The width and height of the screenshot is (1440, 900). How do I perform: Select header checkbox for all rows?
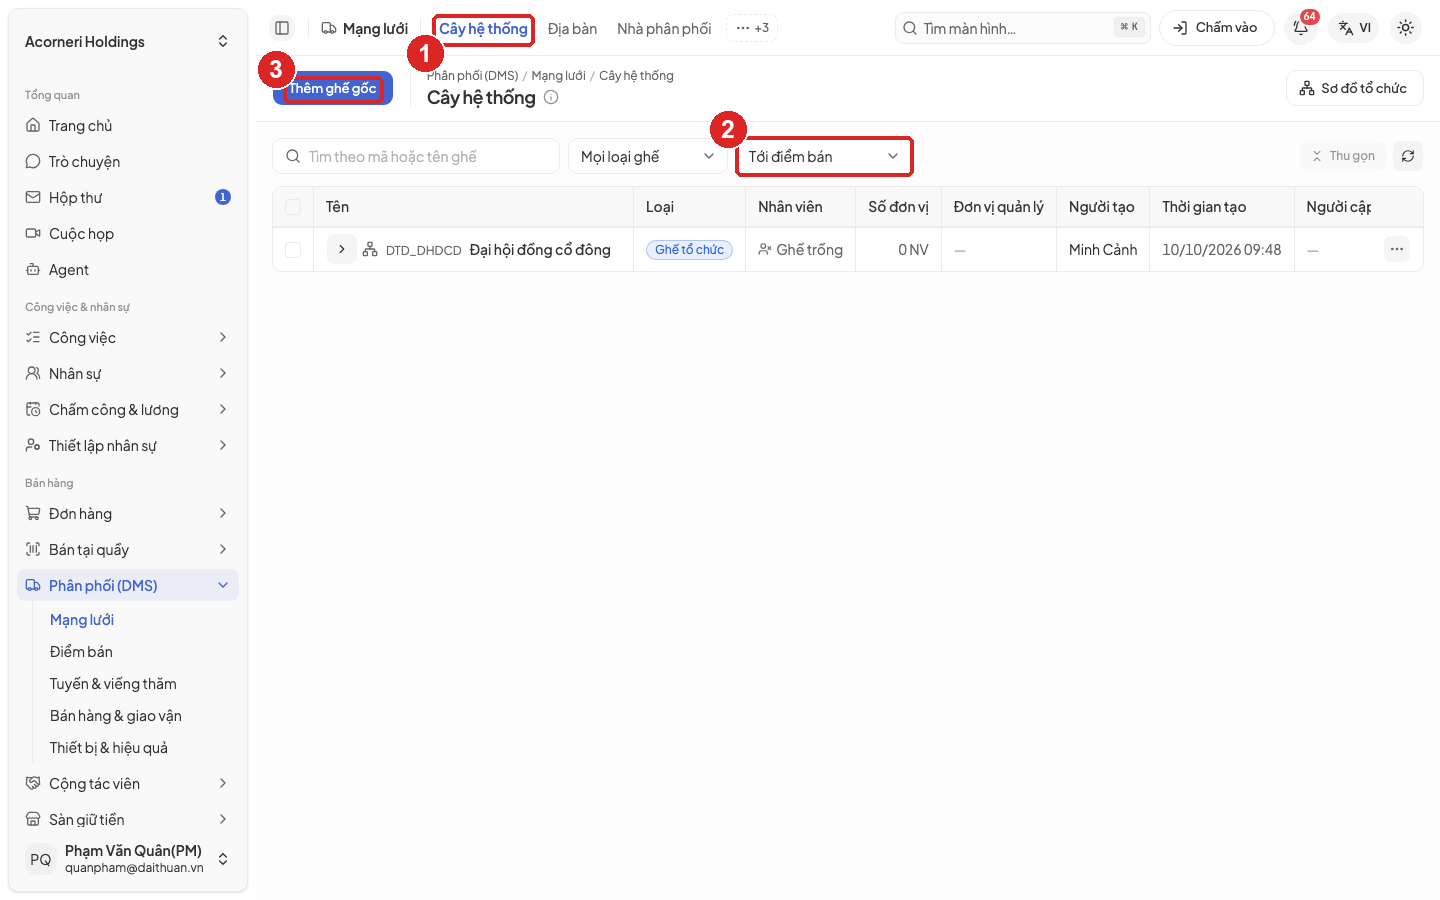tap(293, 207)
